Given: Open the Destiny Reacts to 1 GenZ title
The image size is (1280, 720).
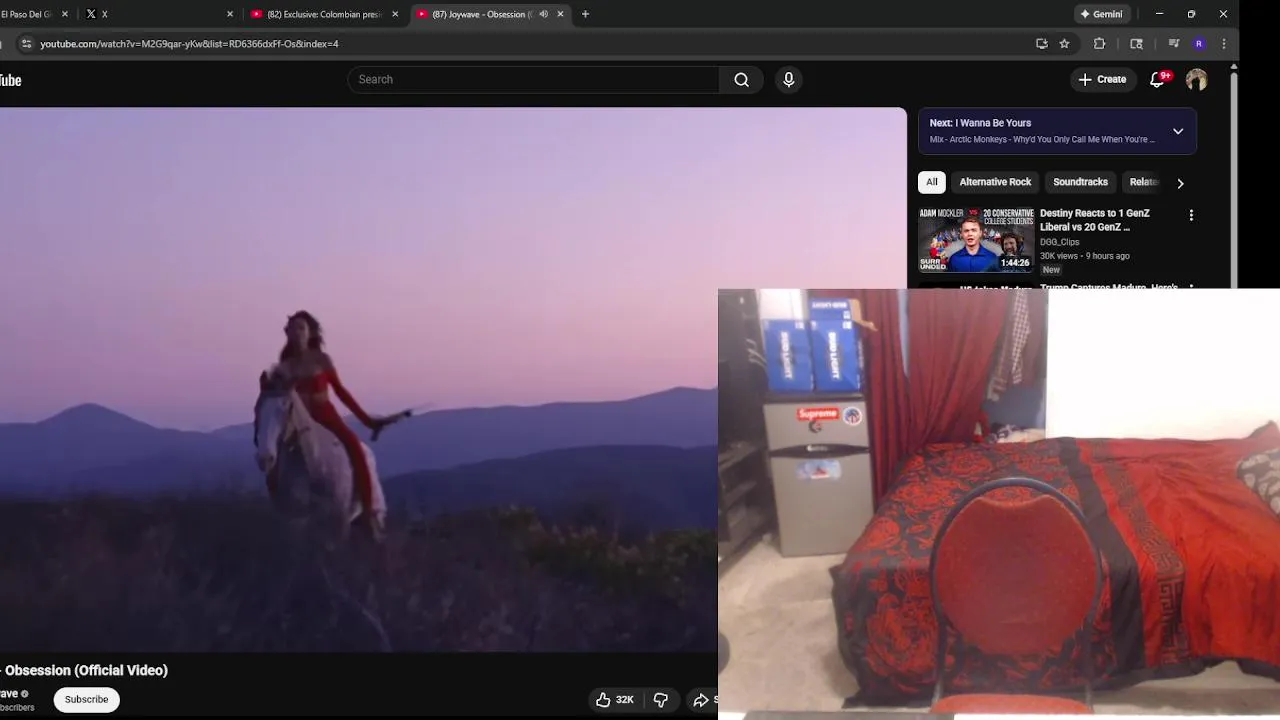Looking at the screenshot, I should tap(1095, 220).
